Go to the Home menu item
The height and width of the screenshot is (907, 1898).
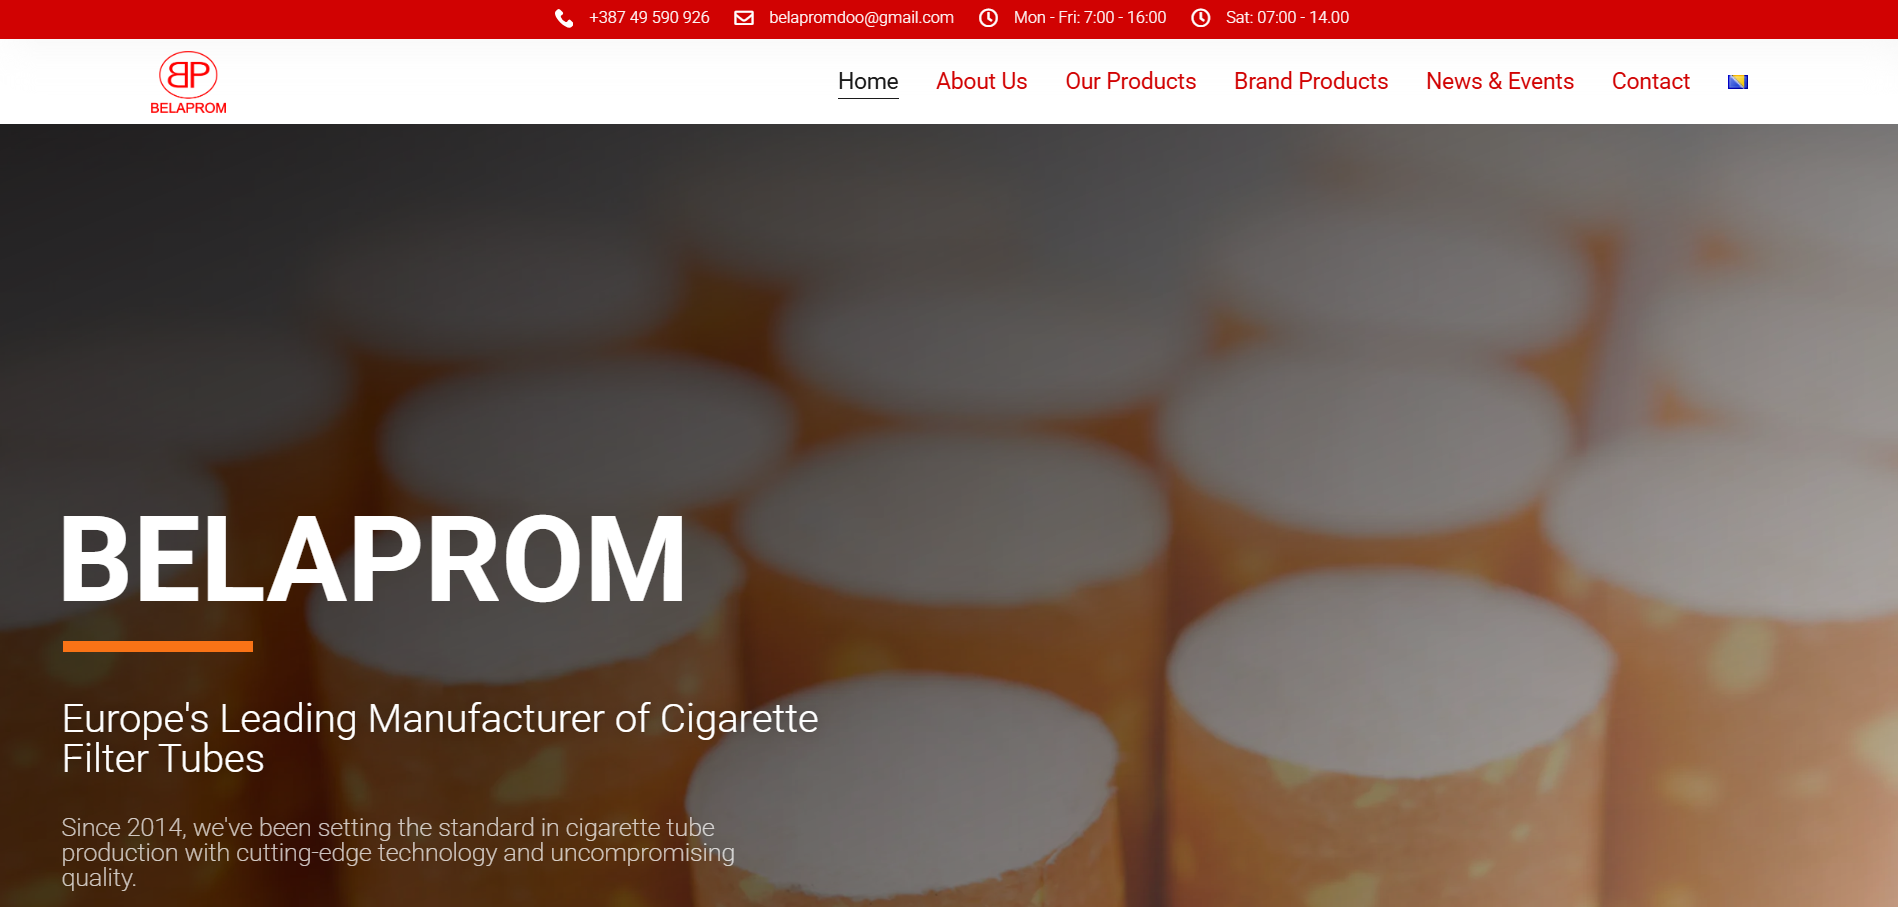[868, 82]
